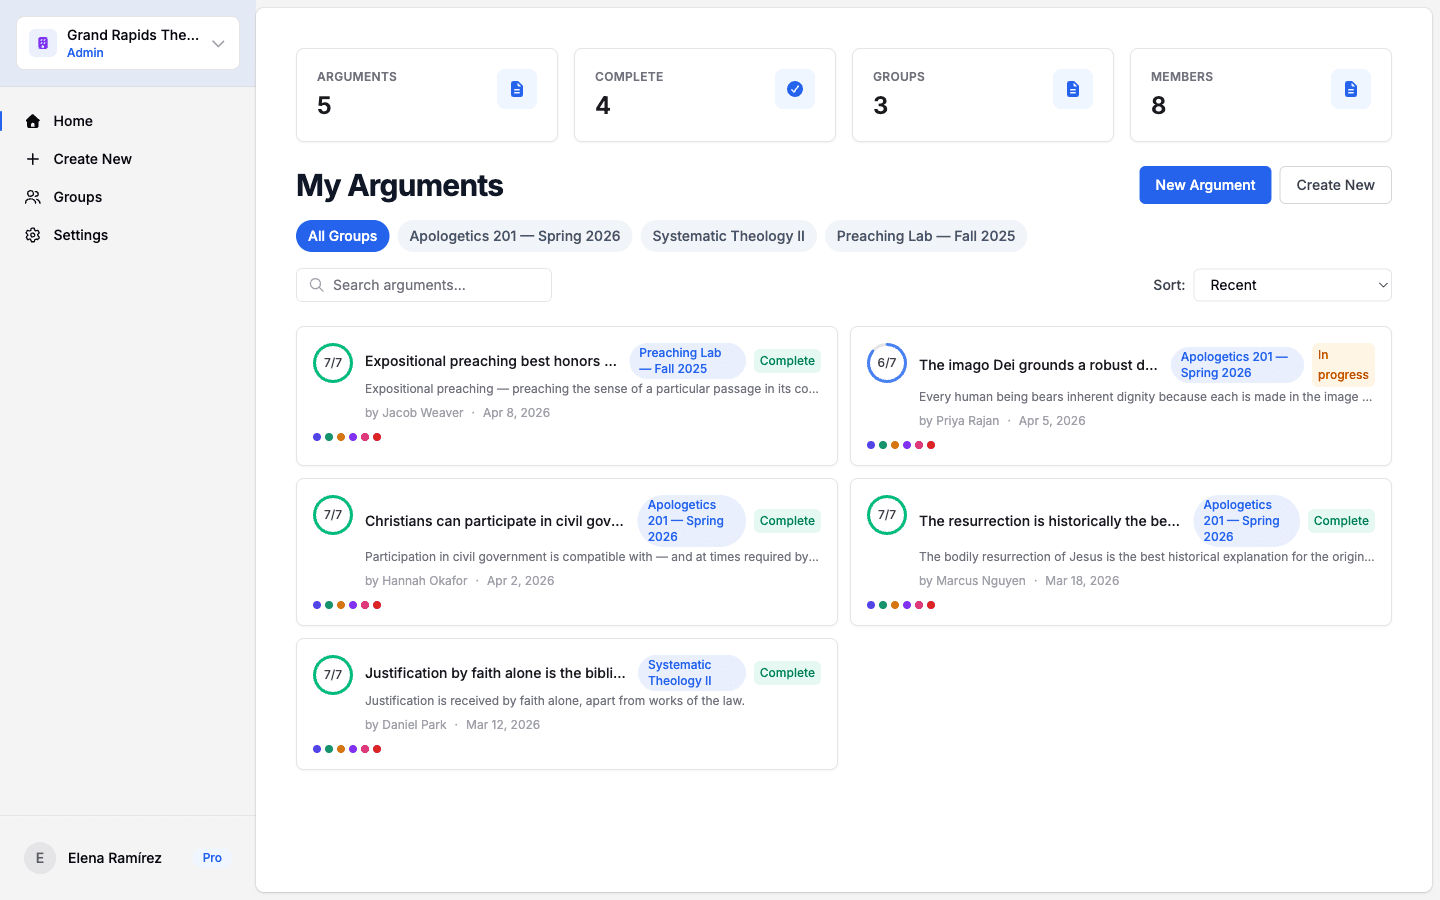Click the plus icon beside Create New
Image resolution: width=1440 pixels, height=900 pixels.
pos(33,159)
